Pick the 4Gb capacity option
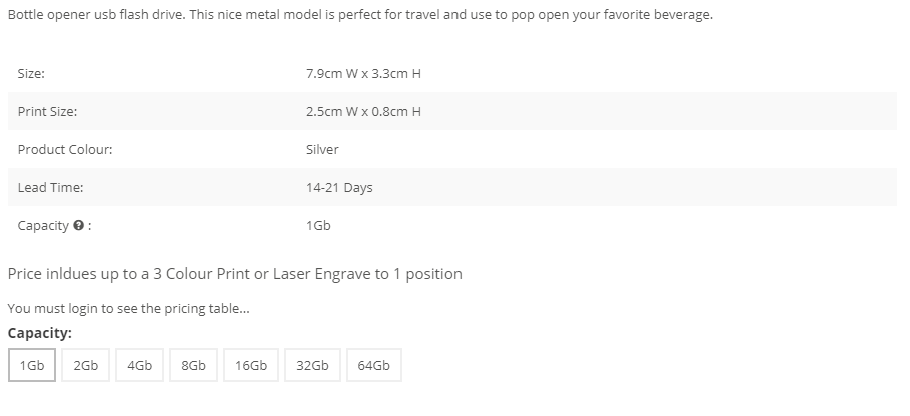Viewport: 910px width, 416px height. point(139,366)
